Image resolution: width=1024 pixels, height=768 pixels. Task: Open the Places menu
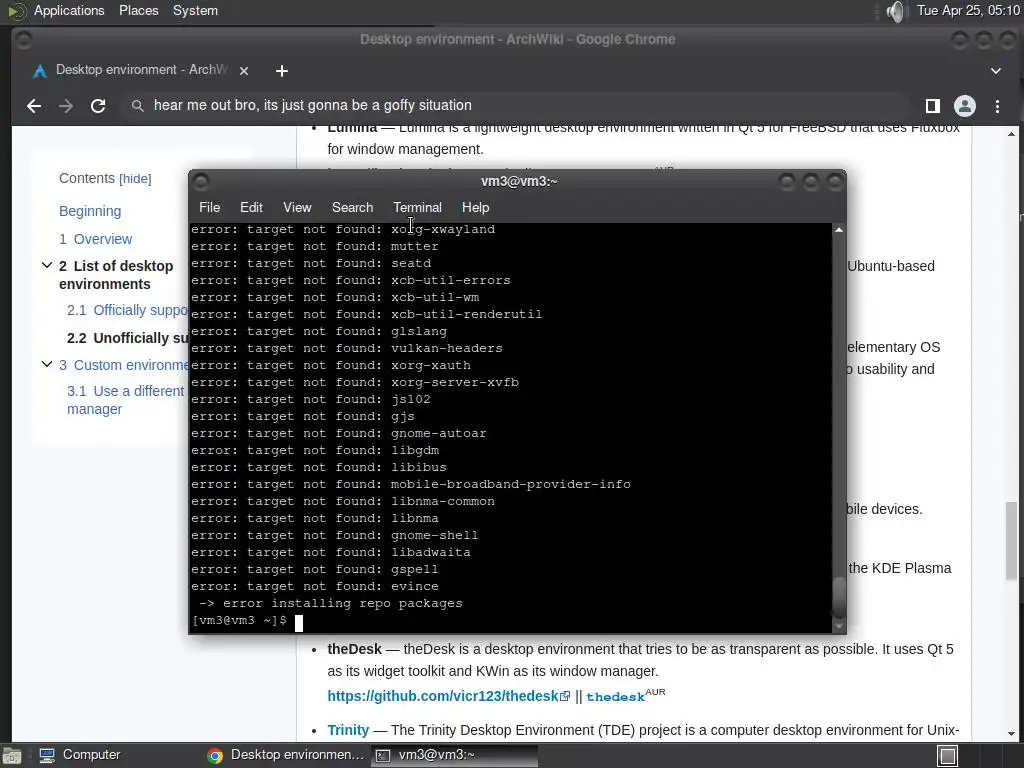[x=138, y=10]
